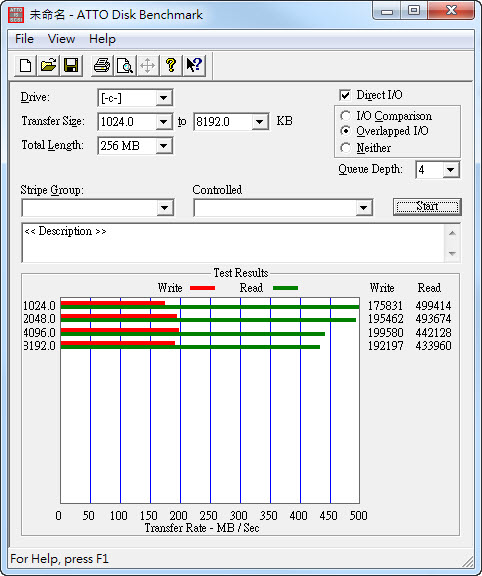482x576 pixels.
Task: Click Description scrollbar up arrow
Action: [x=452, y=233]
